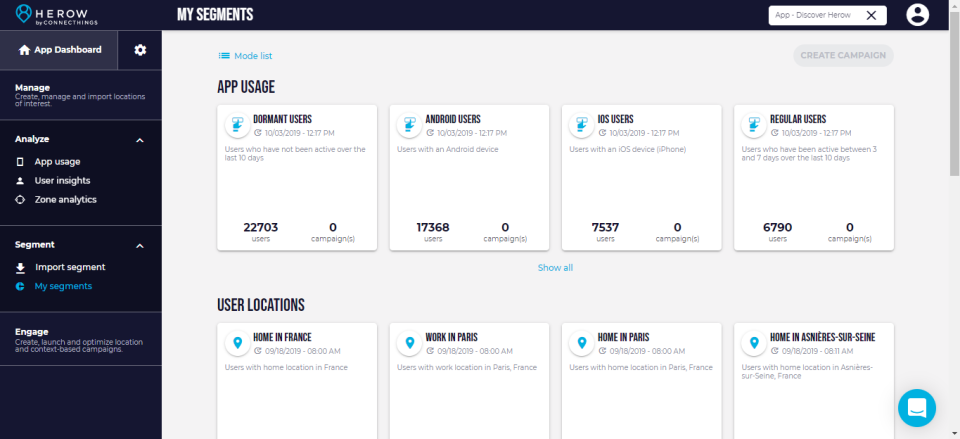Click the Android Users refresh date icon
960x439 pixels.
coord(430,133)
